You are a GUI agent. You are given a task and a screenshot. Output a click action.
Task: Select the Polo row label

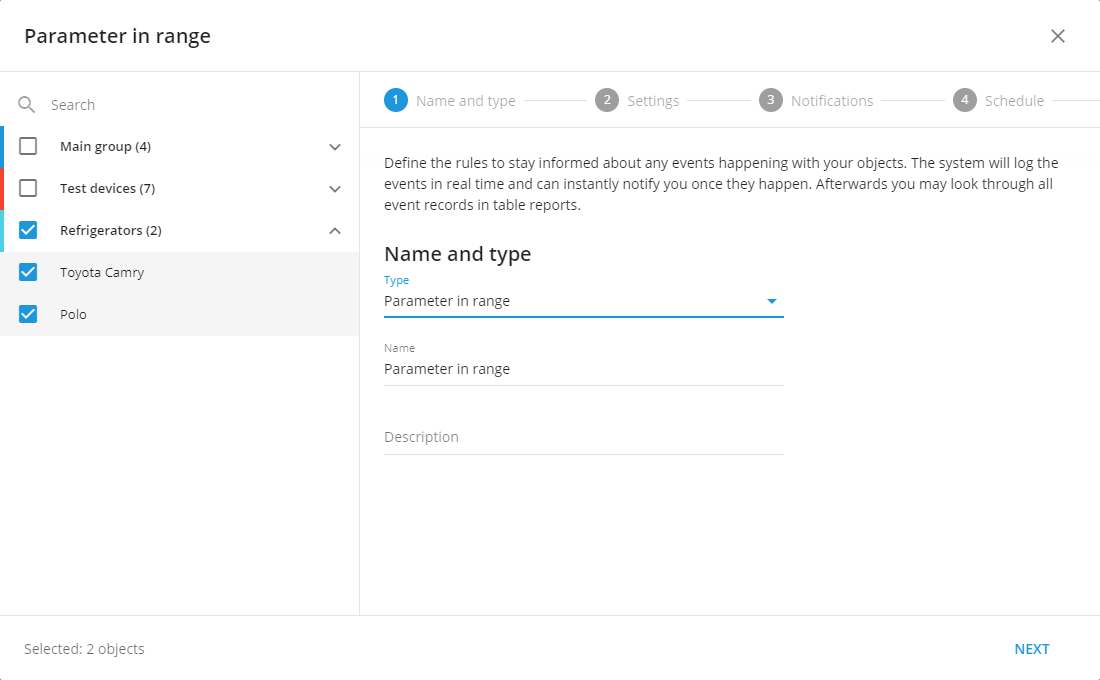coord(73,314)
